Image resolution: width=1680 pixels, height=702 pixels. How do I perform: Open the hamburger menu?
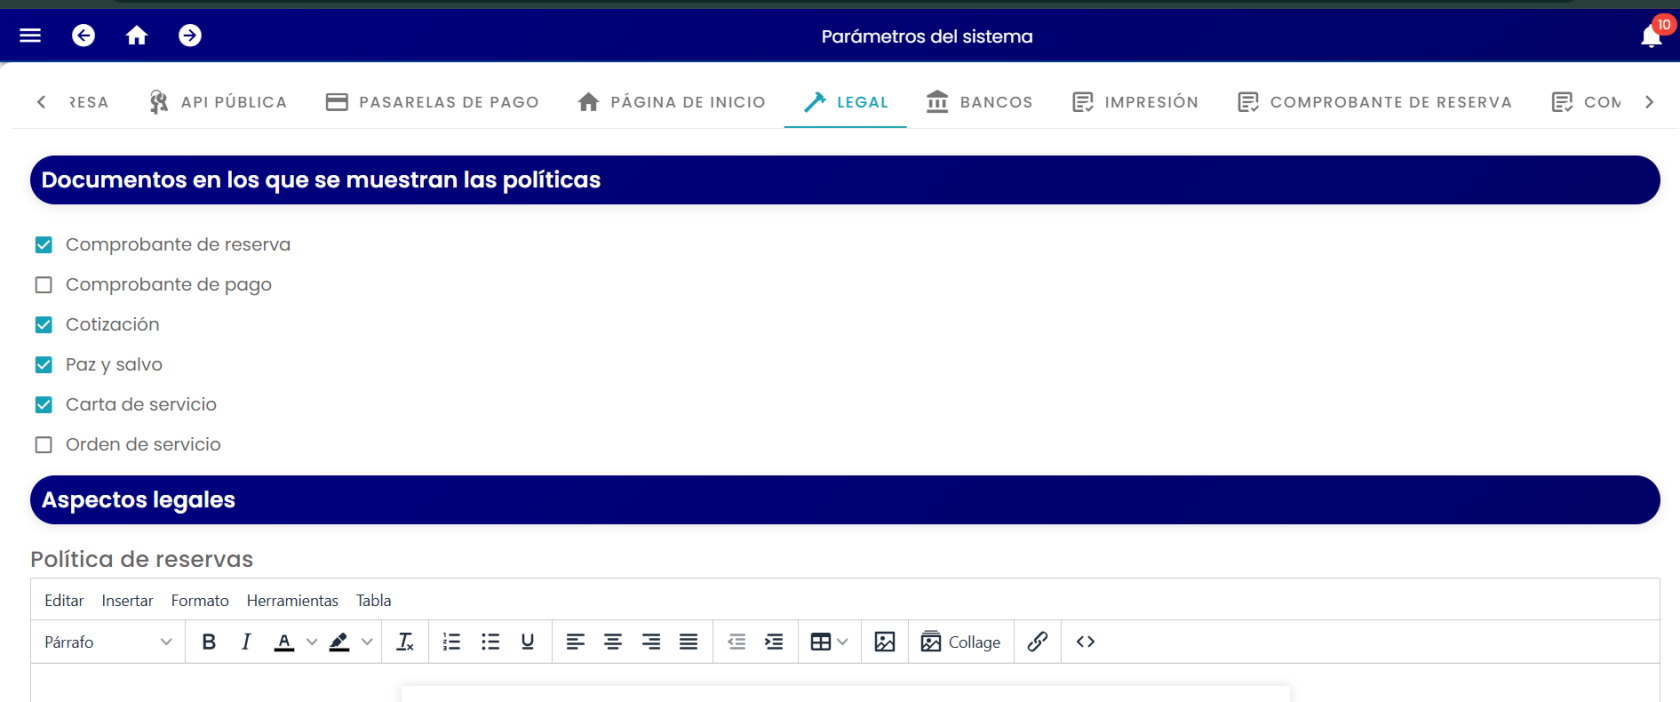[x=30, y=36]
